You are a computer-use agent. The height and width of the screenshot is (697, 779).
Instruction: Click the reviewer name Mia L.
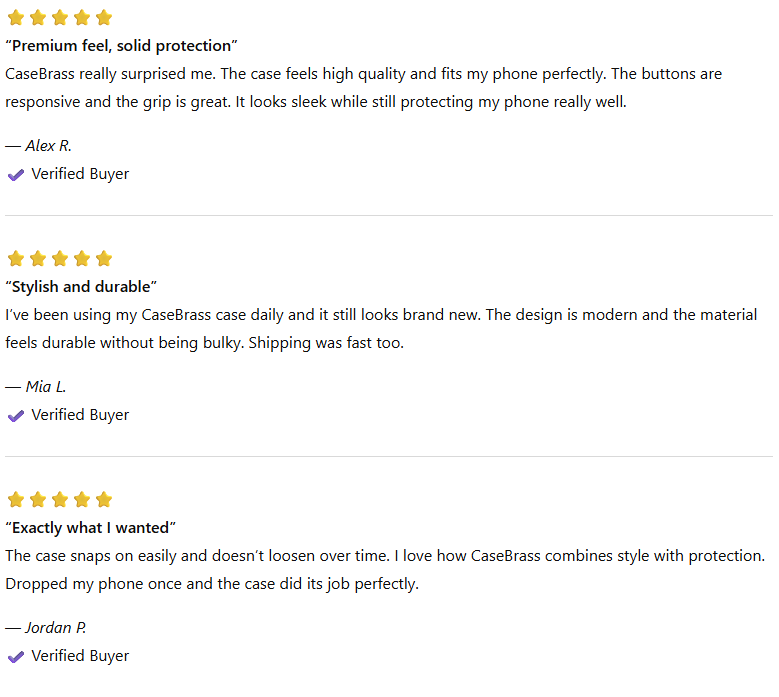pos(46,387)
